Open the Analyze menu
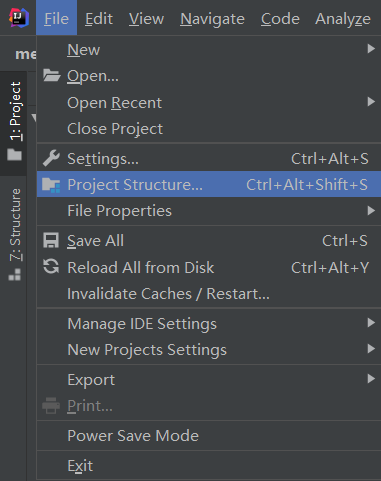 [343, 19]
